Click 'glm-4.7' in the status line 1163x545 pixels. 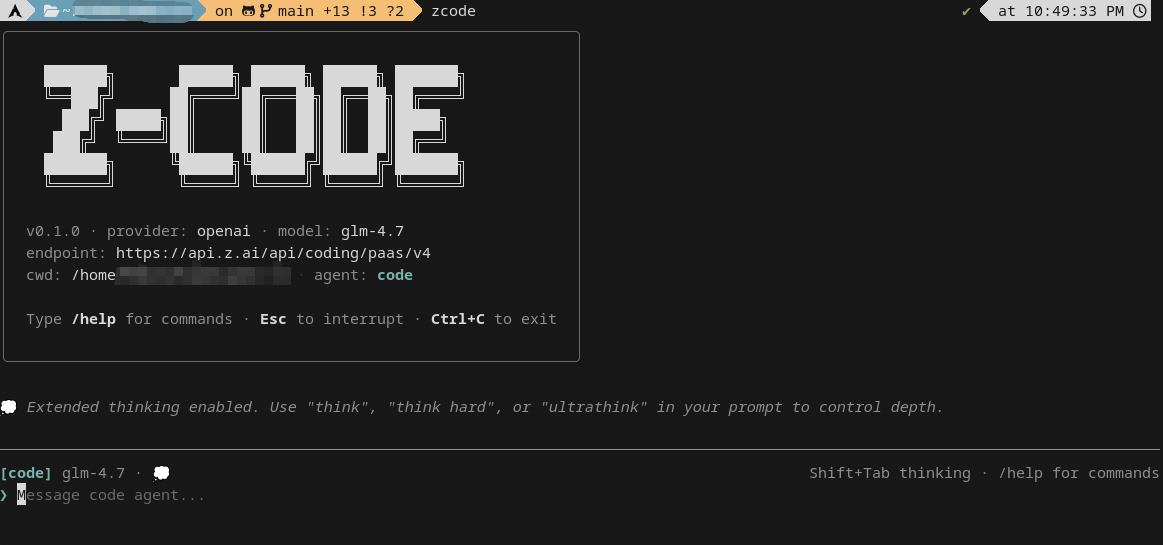[93, 473]
